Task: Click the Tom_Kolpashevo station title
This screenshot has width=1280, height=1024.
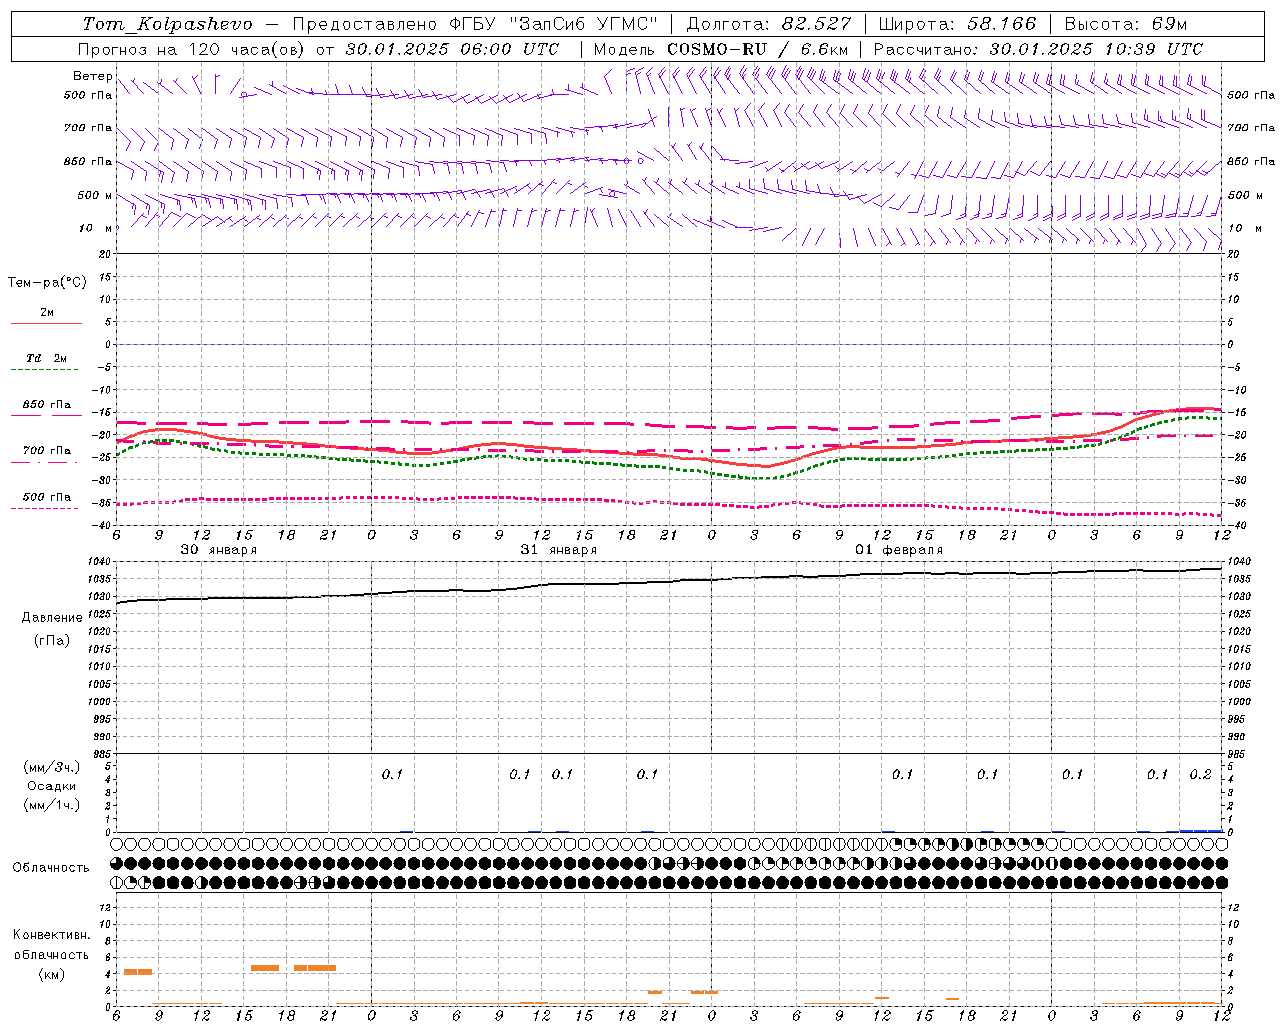Action: (x=167, y=24)
